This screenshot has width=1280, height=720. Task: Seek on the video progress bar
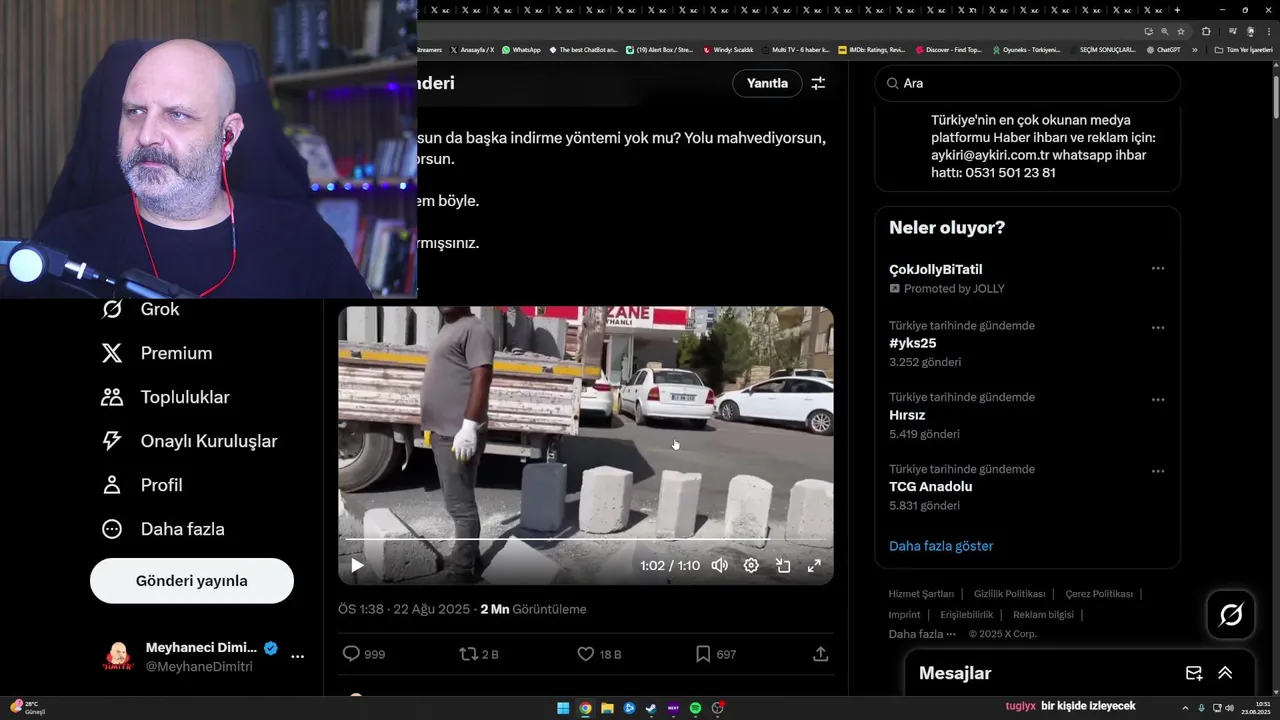click(x=585, y=539)
